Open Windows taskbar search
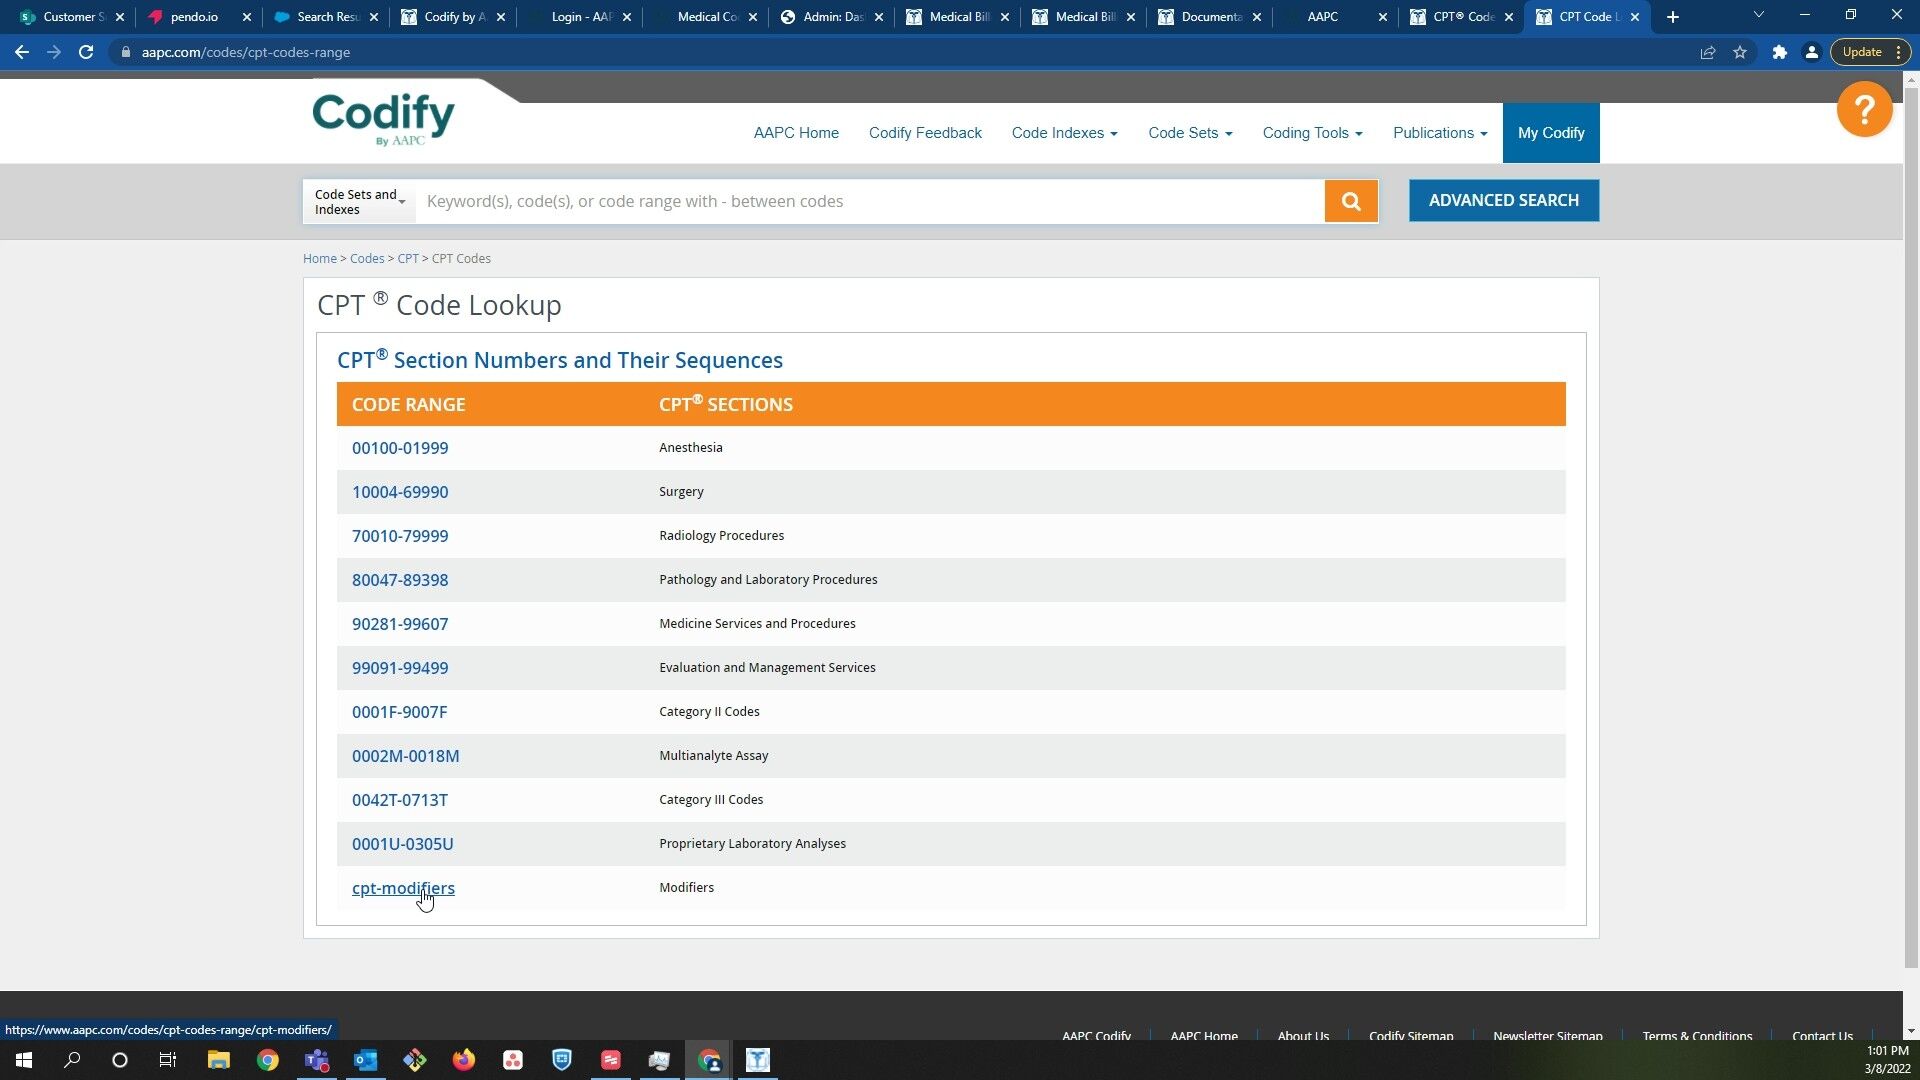 coord(72,1060)
